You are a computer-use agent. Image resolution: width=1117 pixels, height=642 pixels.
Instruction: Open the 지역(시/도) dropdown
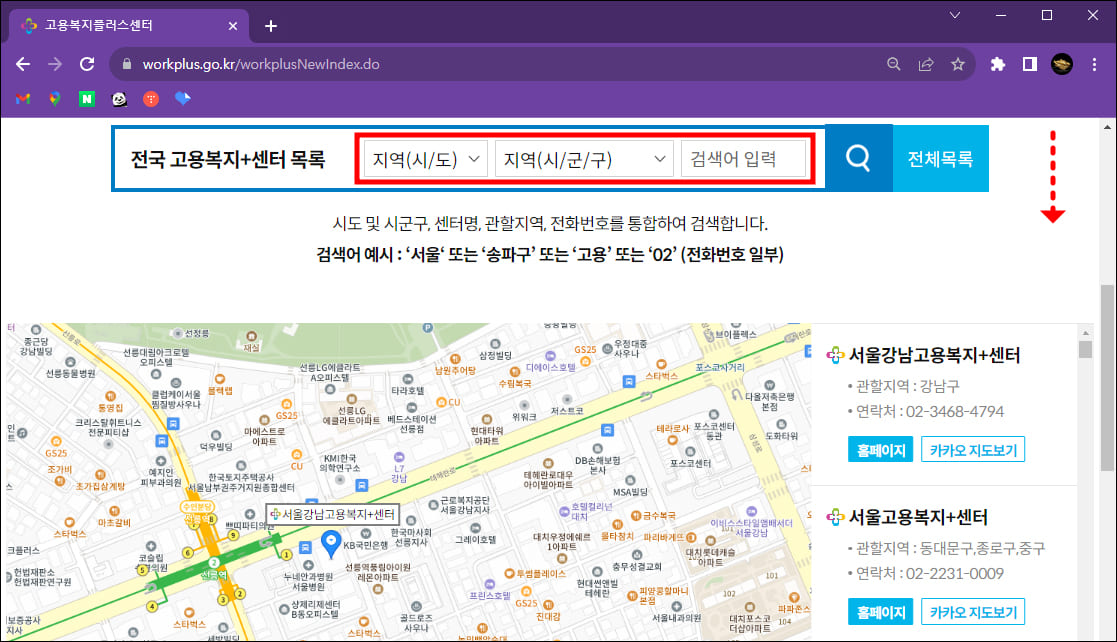422,158
